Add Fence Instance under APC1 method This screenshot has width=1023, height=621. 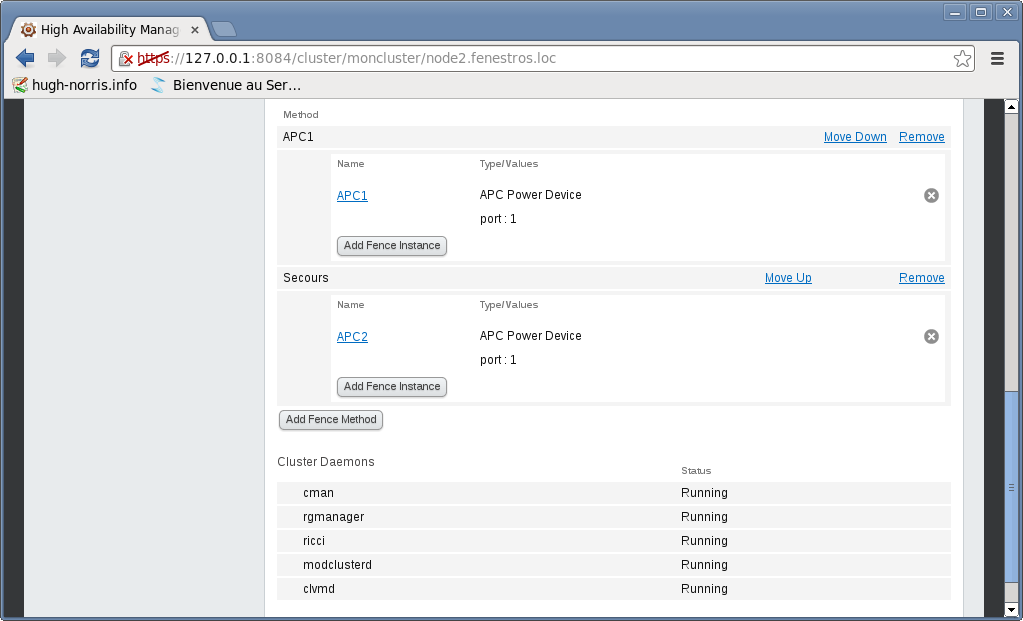pyautogui.click(x=392, y=246)
